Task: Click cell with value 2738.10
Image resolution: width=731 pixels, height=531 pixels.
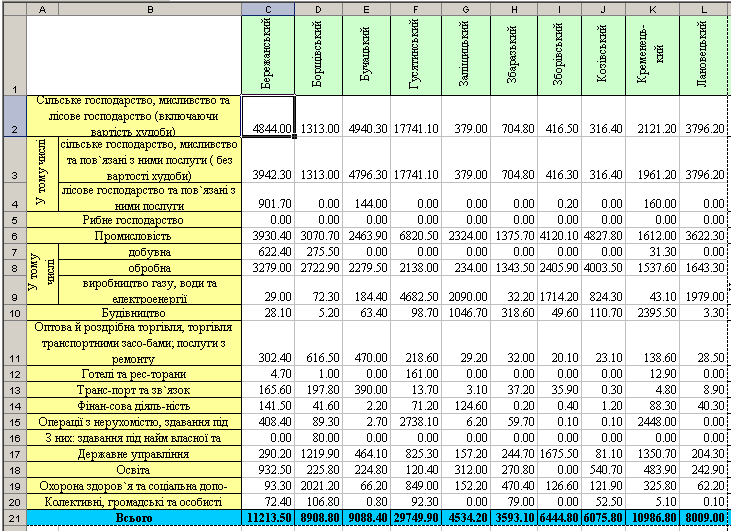Action: pyautogui.click(x=416, y=422)
